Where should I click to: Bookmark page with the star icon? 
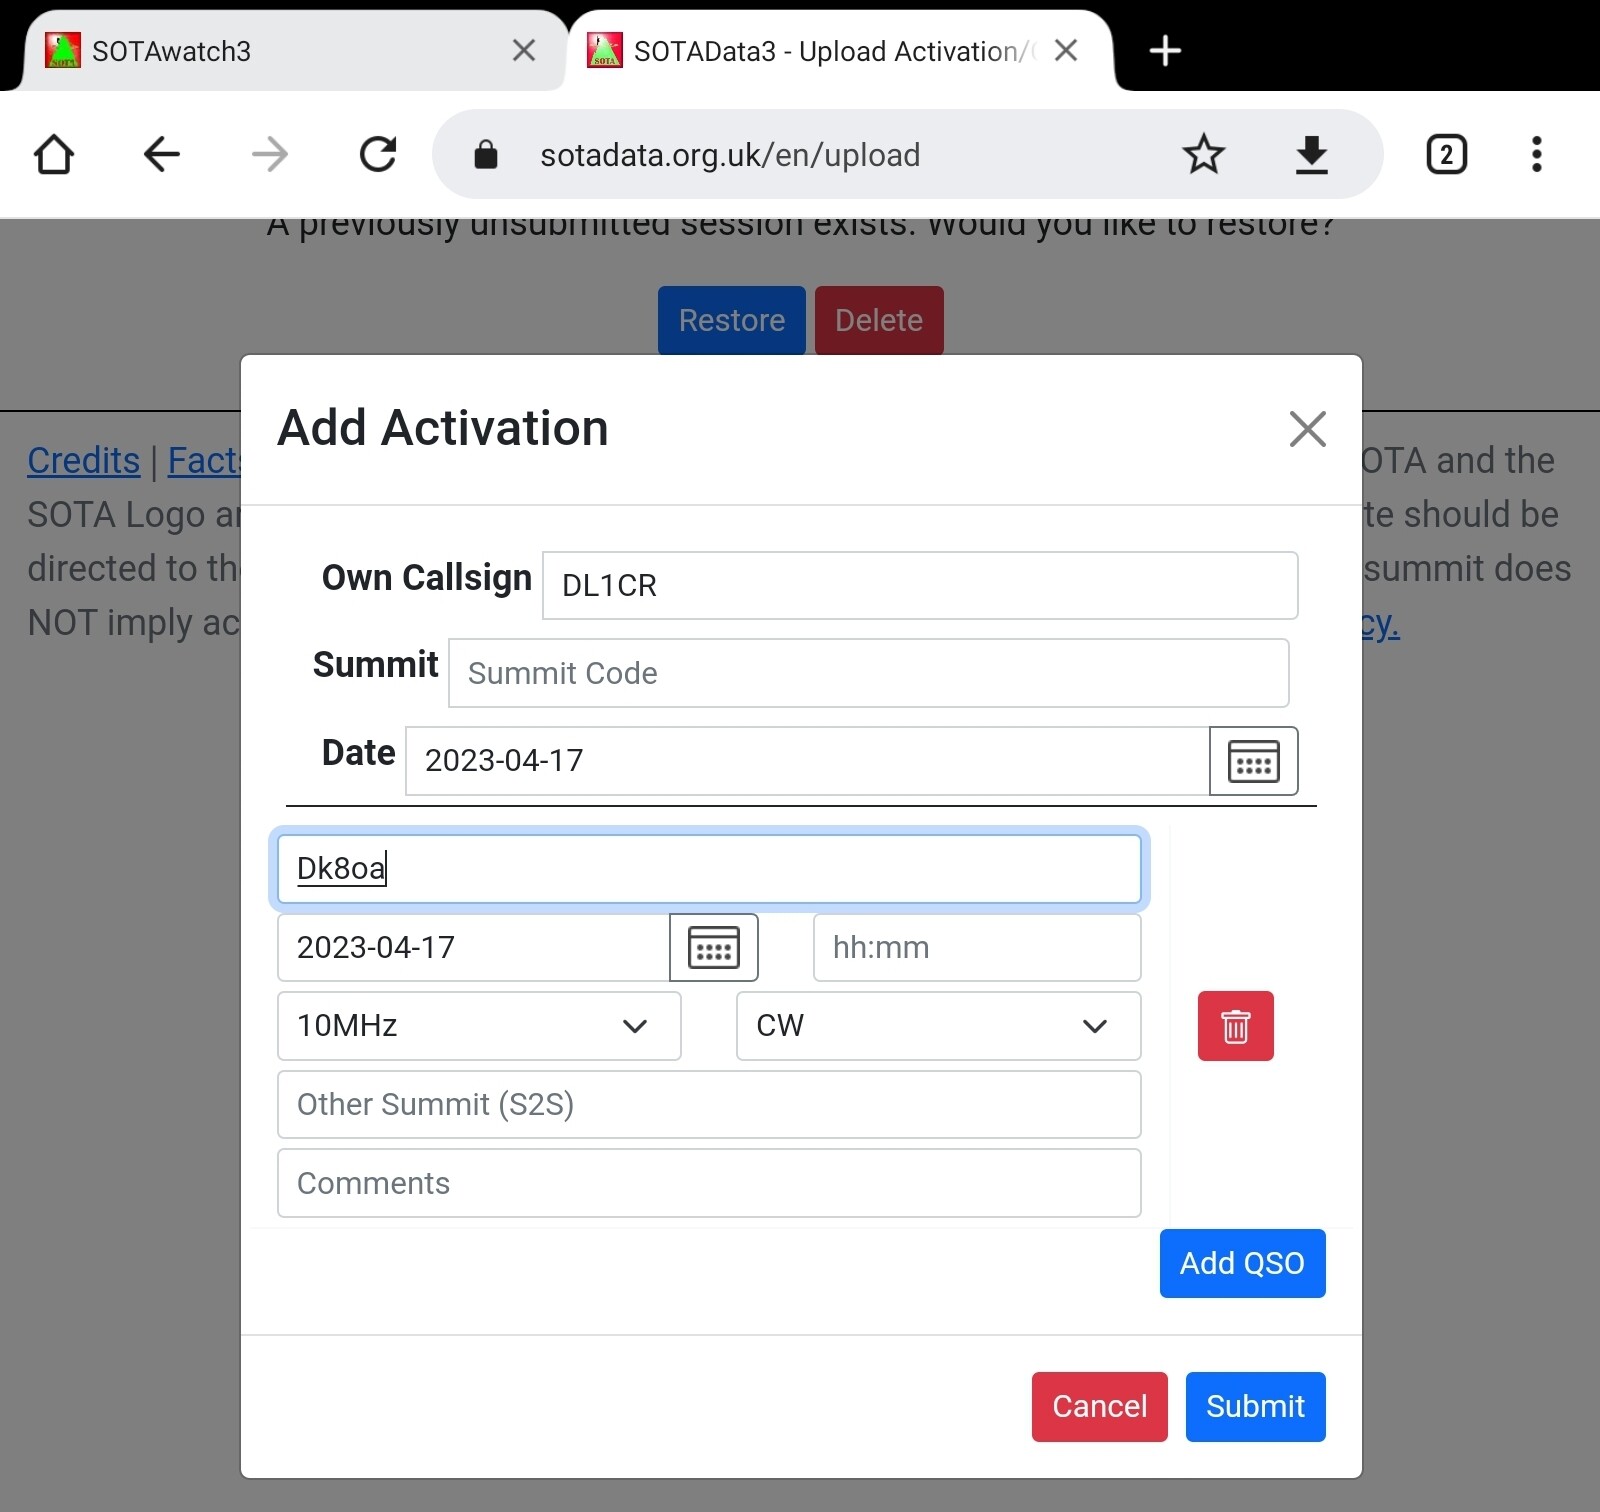point(1203,155)
